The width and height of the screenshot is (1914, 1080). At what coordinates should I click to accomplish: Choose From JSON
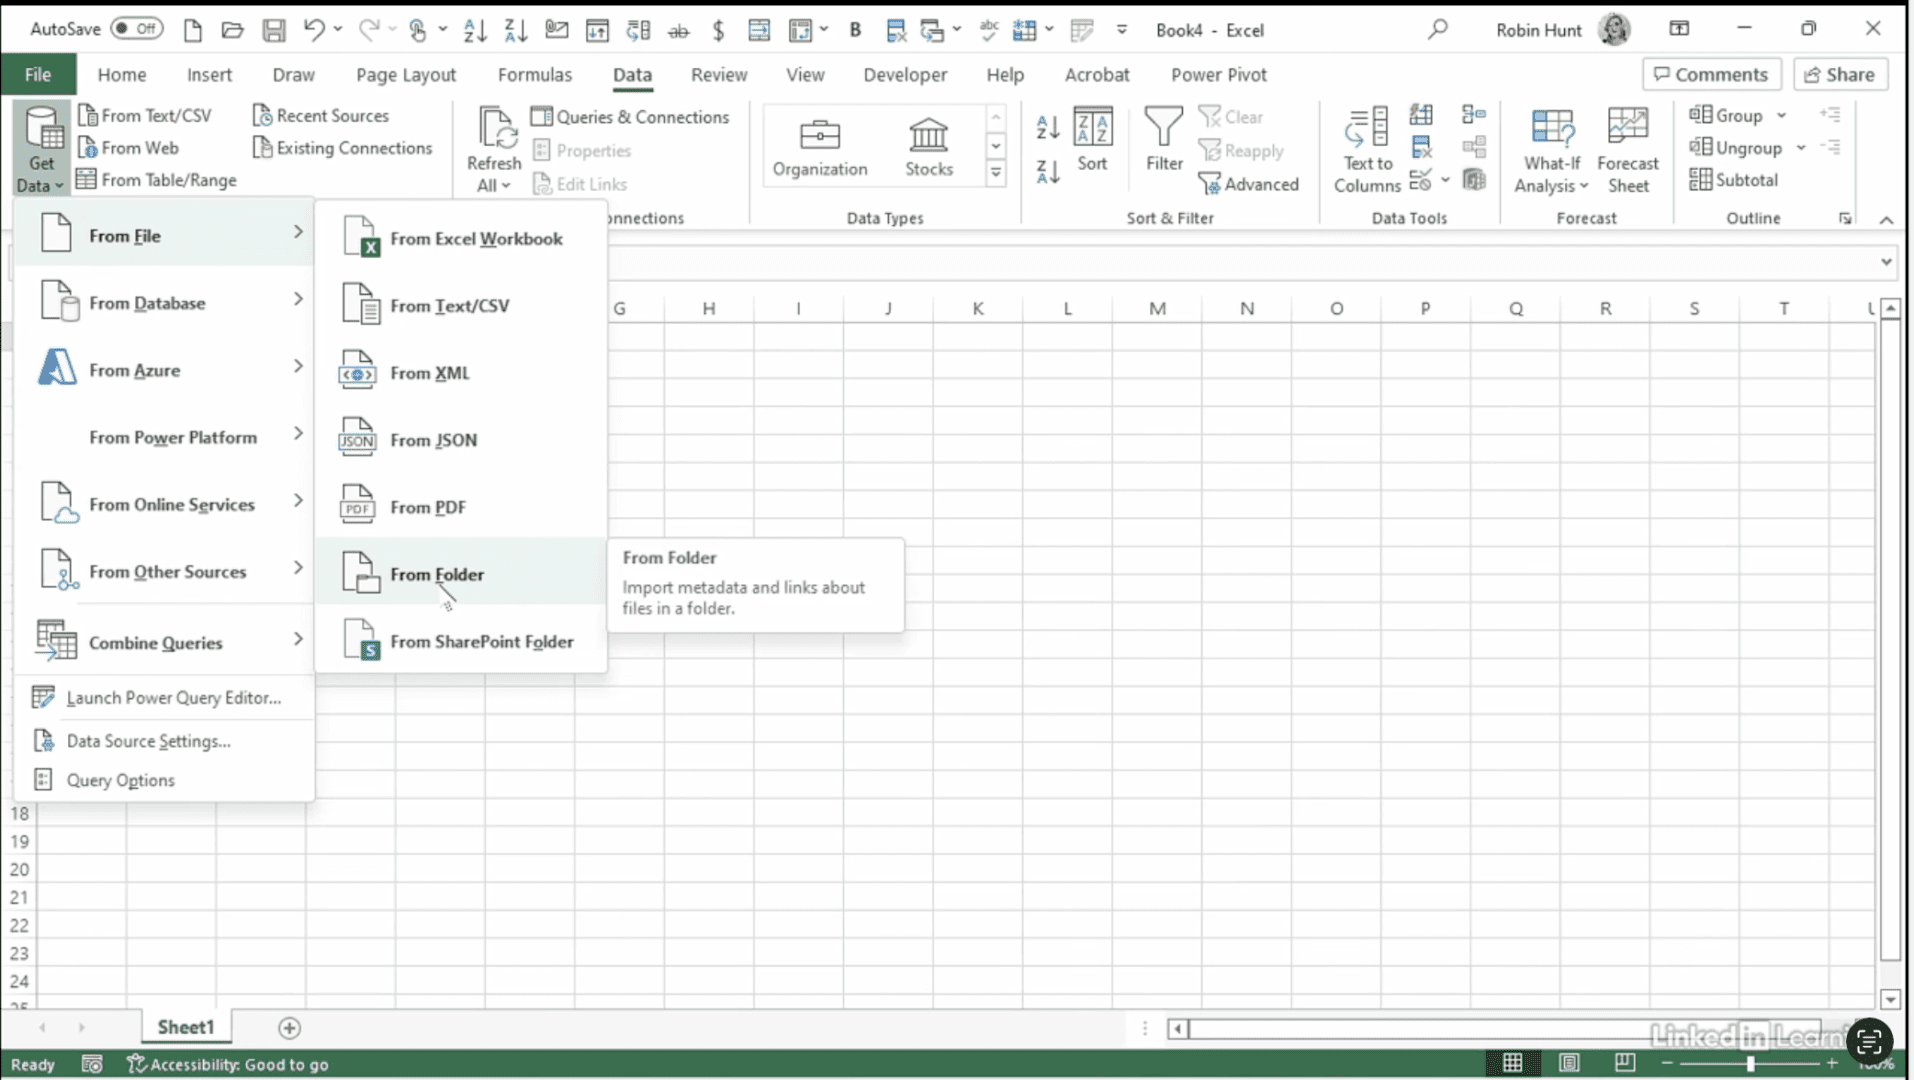(x=461, y=439)
